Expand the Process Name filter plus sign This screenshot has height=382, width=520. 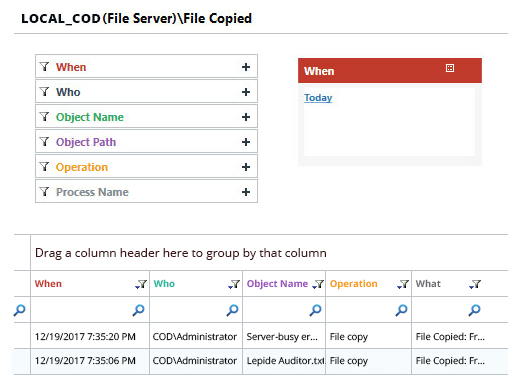[246, 192]
